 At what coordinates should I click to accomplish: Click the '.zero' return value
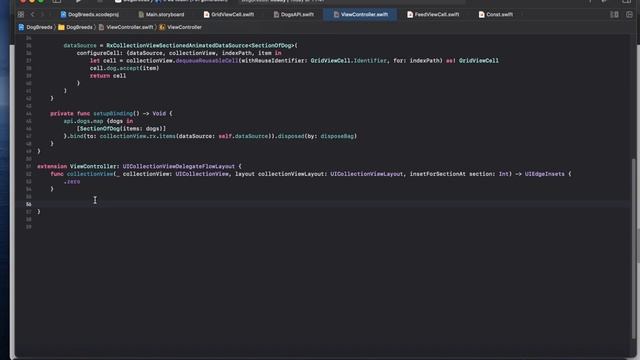[72, 181]
